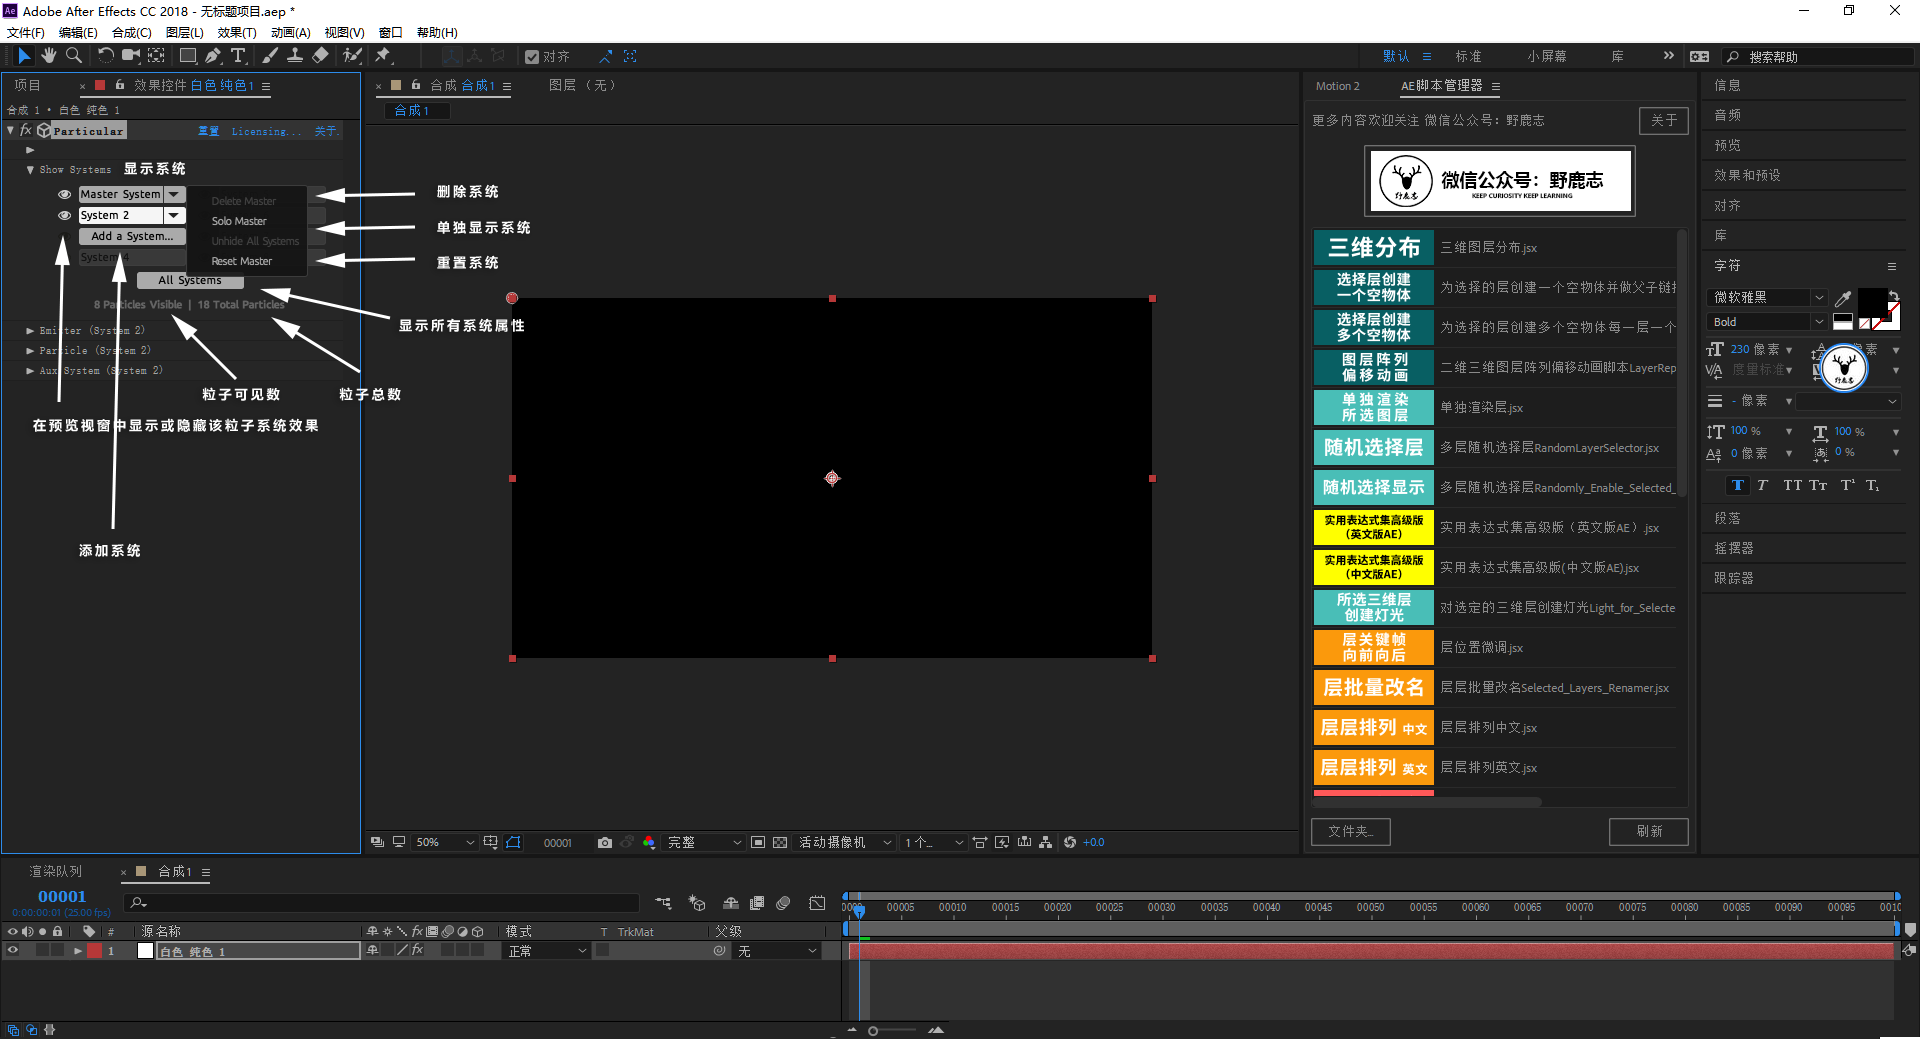Open the 活动摄像机 camera view dropdown
This screenshot has width=1920, height=1039.
(844, 843)
